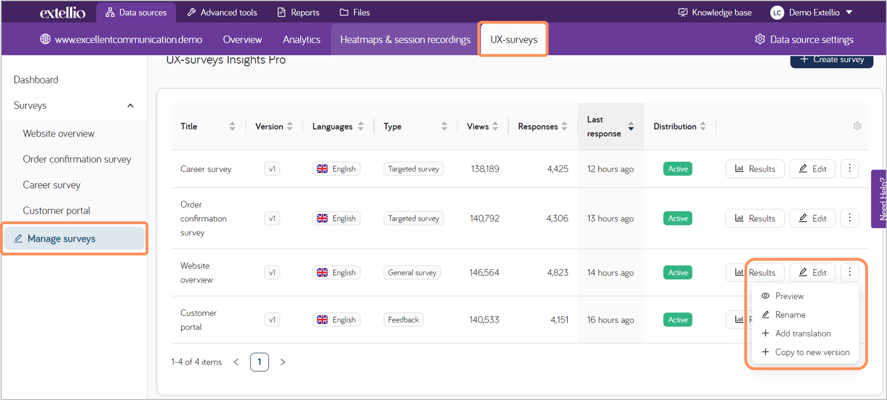887x400 pixels.
Task: Open more options for Order confirmation survey
Action: tap(849, 218)
